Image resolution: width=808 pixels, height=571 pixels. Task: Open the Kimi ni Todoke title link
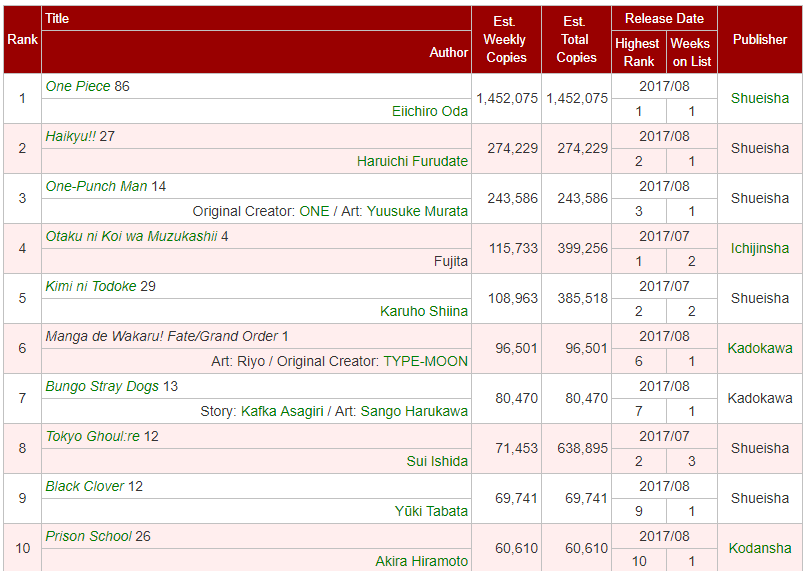click(91, 286)
